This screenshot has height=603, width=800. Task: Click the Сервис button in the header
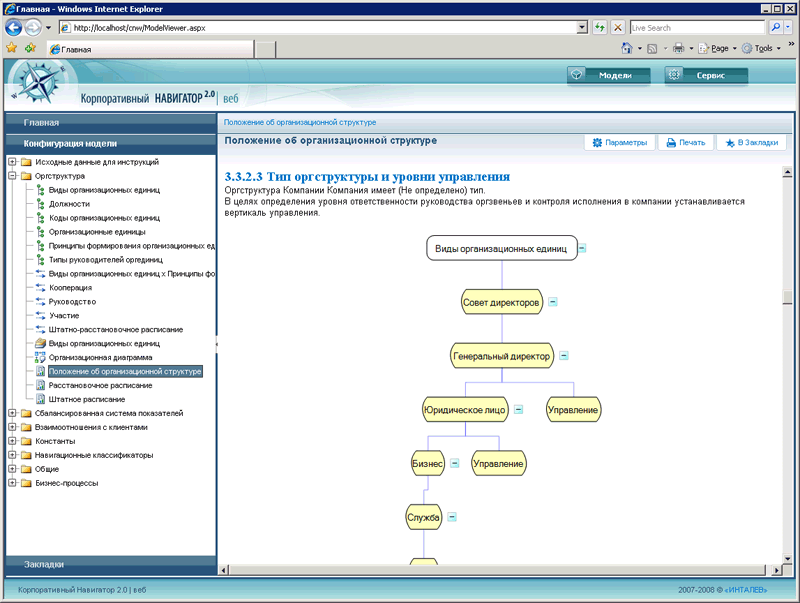[x=706, y=75]
